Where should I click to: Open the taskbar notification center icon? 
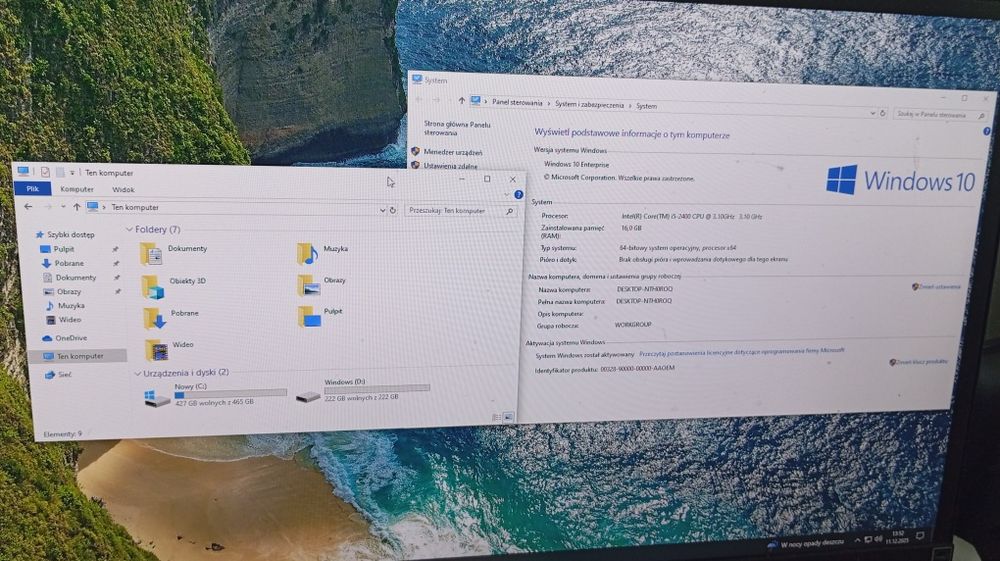tap(920, 536)
